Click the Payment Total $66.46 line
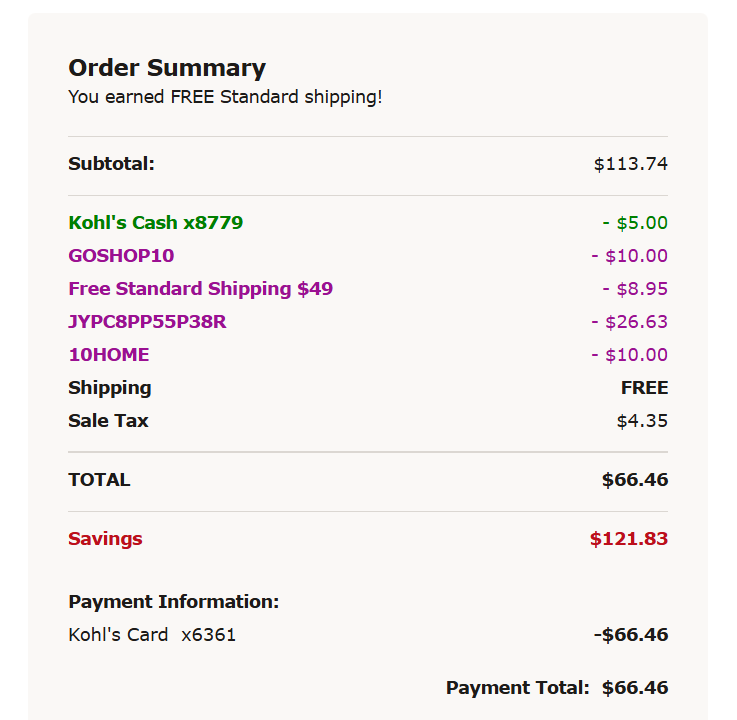Image resolution: width=737 pixels, height=720 pixels. [x=557, y=688]
